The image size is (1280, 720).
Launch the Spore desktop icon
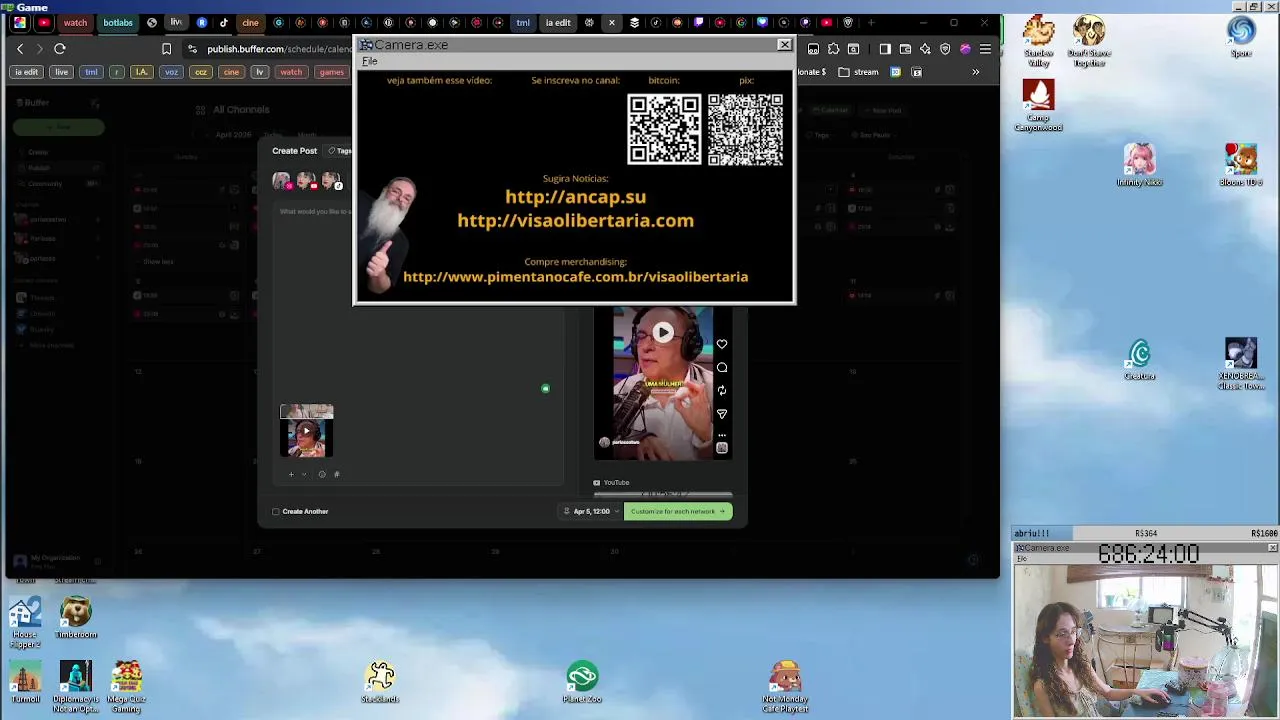coord(1241,37)
